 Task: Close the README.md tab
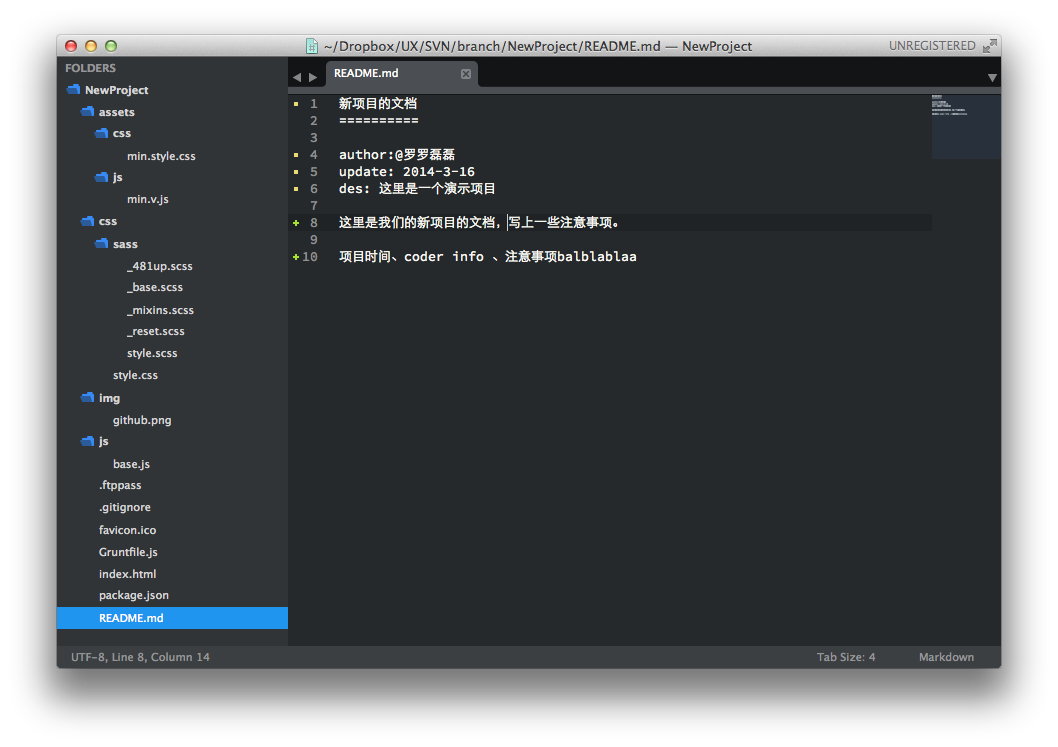(x=465, y=74)
